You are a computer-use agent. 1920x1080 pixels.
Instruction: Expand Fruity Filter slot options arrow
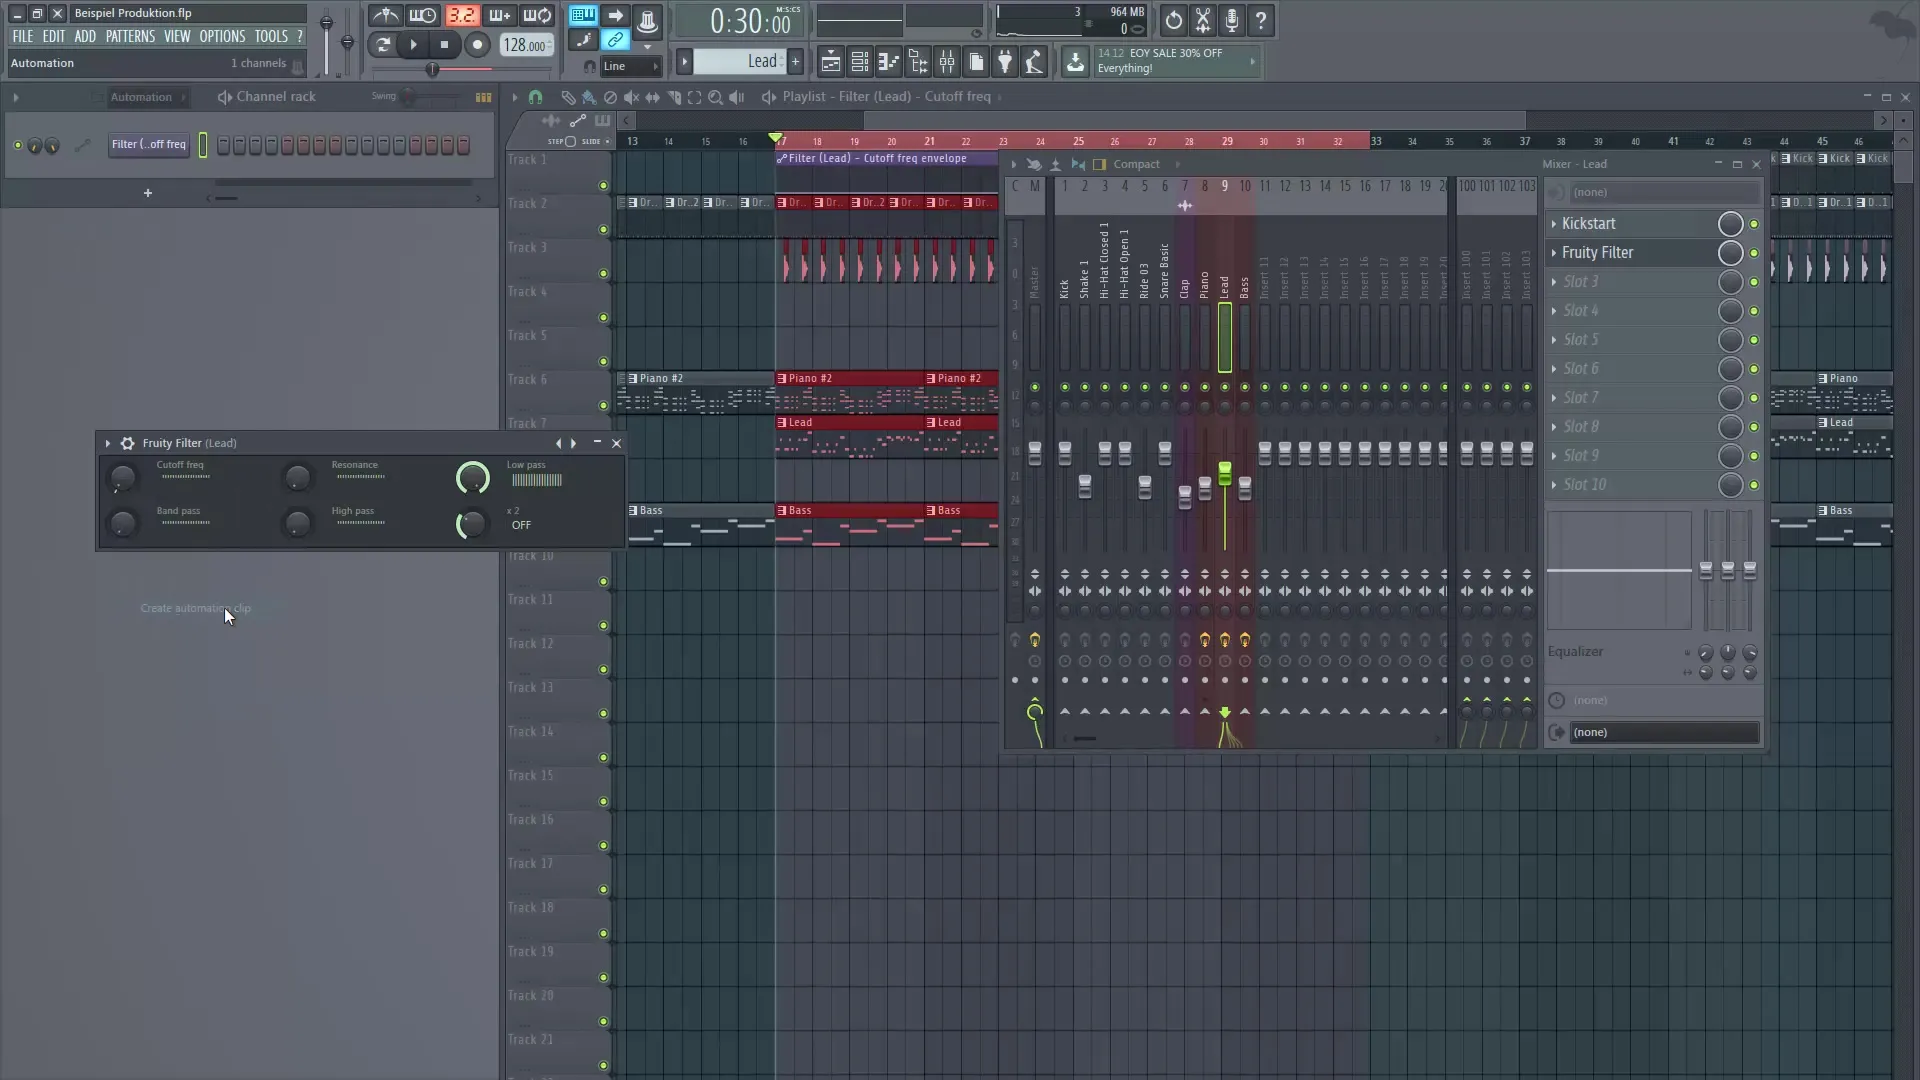coord(1553,253)
